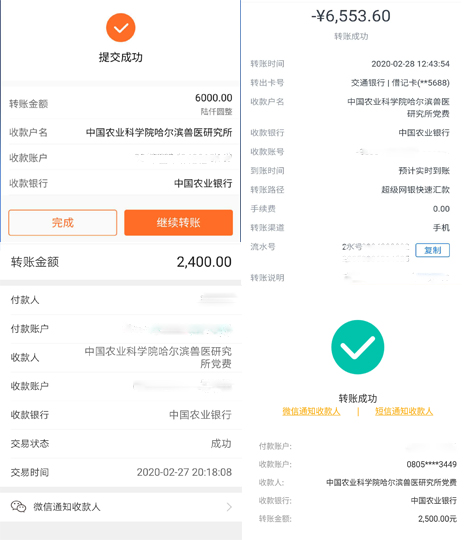Click the green transfer success checkmark icon
This screenshot has width=466, height=540.
click(x=358, y=347)
